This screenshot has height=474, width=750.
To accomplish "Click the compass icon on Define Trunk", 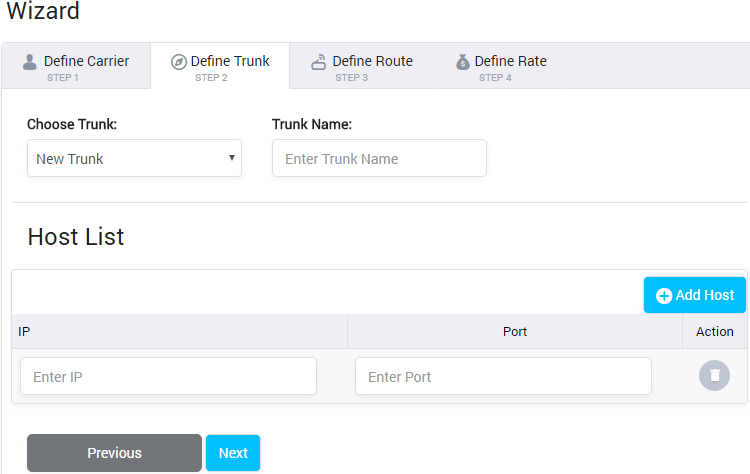I will click(x=179, y=62).
